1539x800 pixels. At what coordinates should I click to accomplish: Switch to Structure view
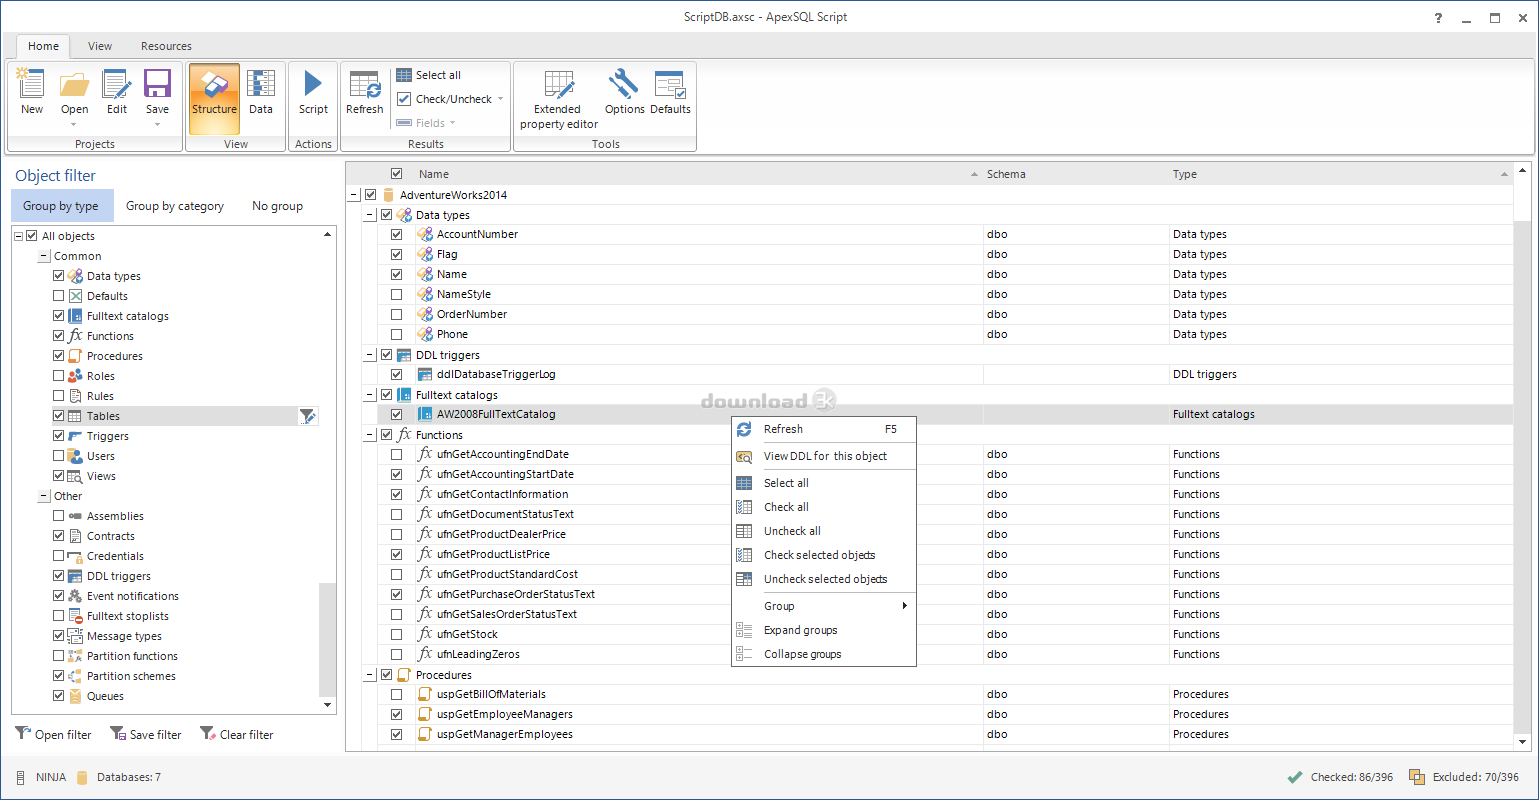(x=214, y=98)
